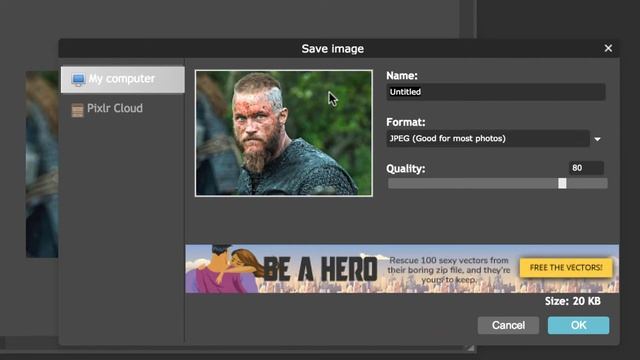
Task: Click the My computer monitor icon
Action: (x=78, y=79)
